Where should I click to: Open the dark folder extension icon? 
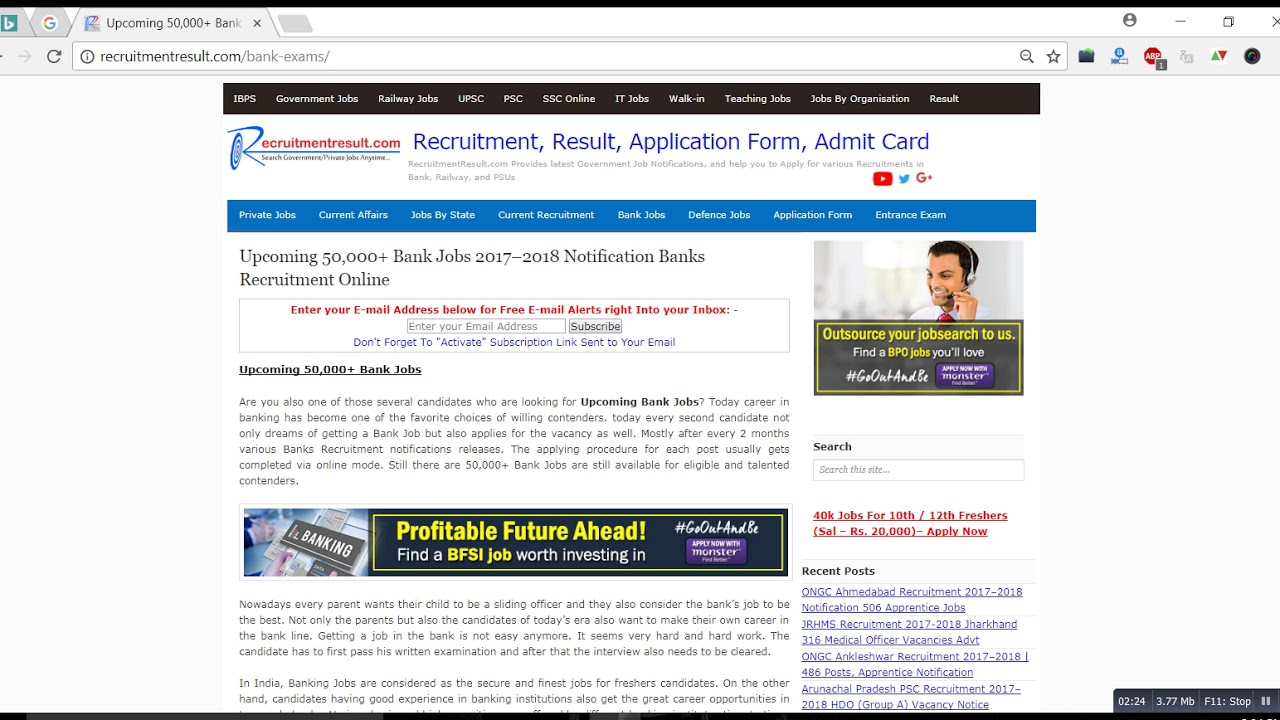click(x=1086, y=56)
